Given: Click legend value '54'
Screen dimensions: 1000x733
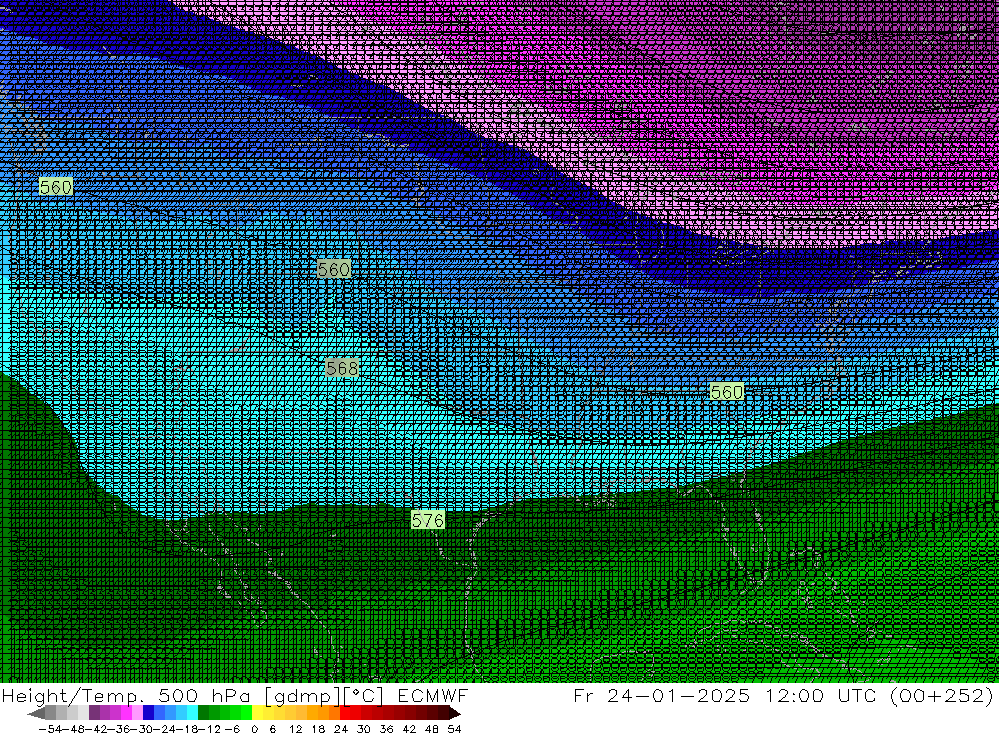Looking at the screenshot, I should point(454,729).
